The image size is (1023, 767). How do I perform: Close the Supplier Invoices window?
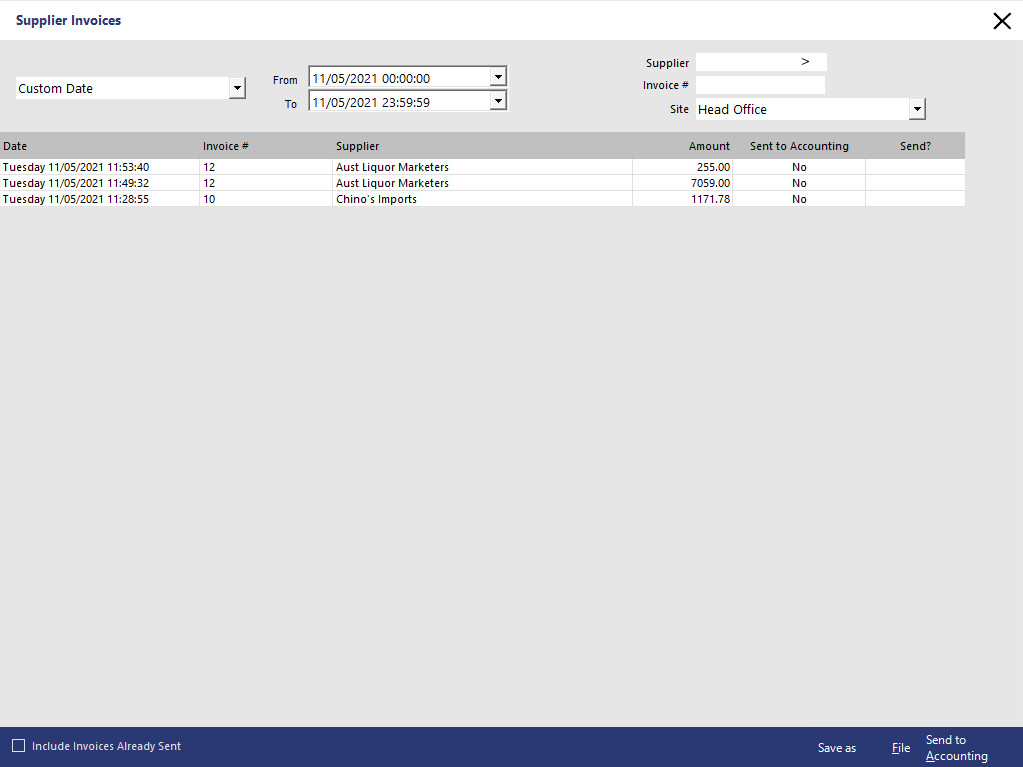[x=1001, y=20]
